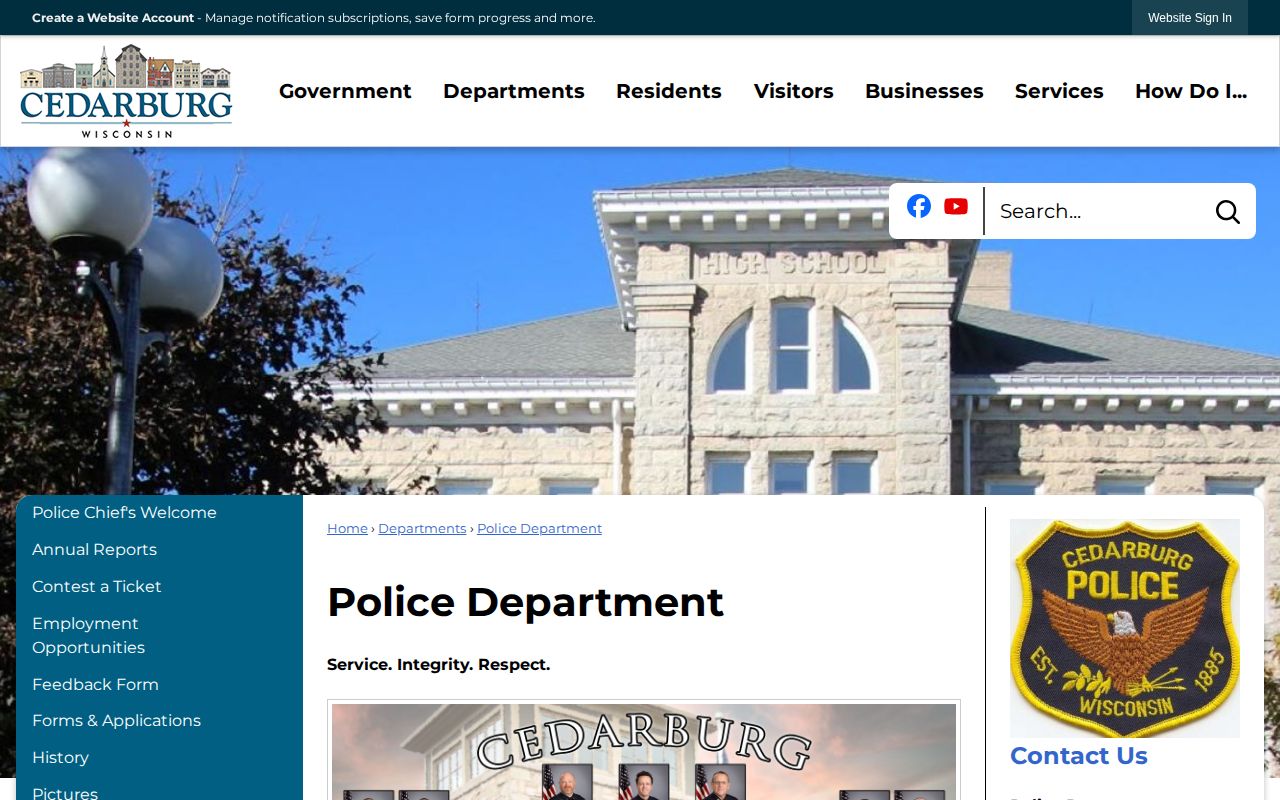Click the Cedarburg Wisconsin logo
This screenshot has width=1280, height=800.
point(126,91)
